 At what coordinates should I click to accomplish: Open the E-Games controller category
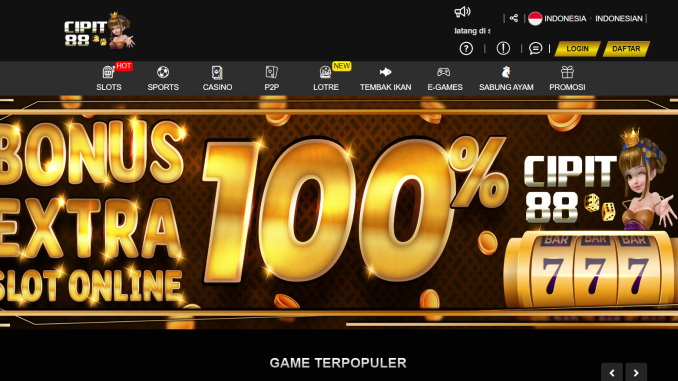pyautogui.click(x=445, y=78)
